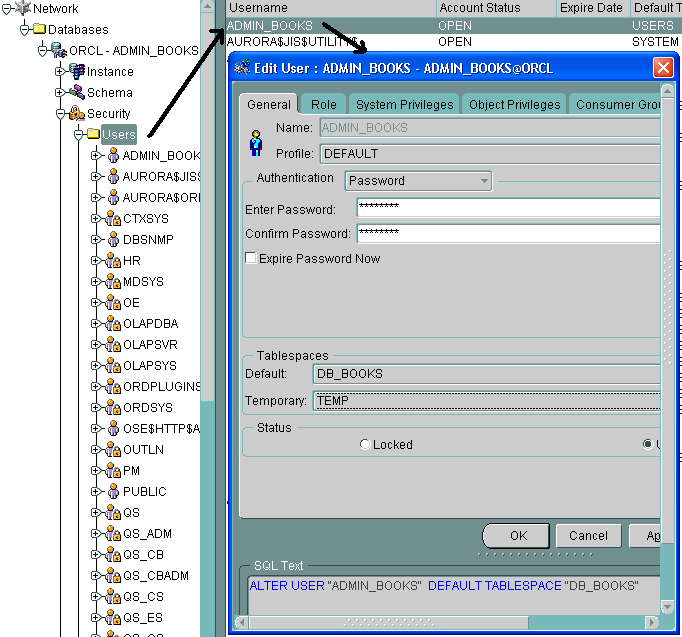Click the Edit User dialog title icon
The height and width of the screenshot is (637, 682).
[242, 68]
